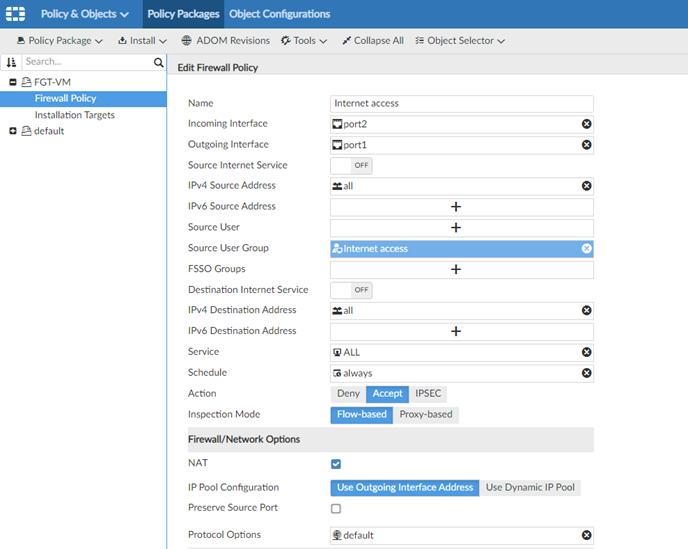Add an IPv6 Source Address with plus

[x=456, y=207]
